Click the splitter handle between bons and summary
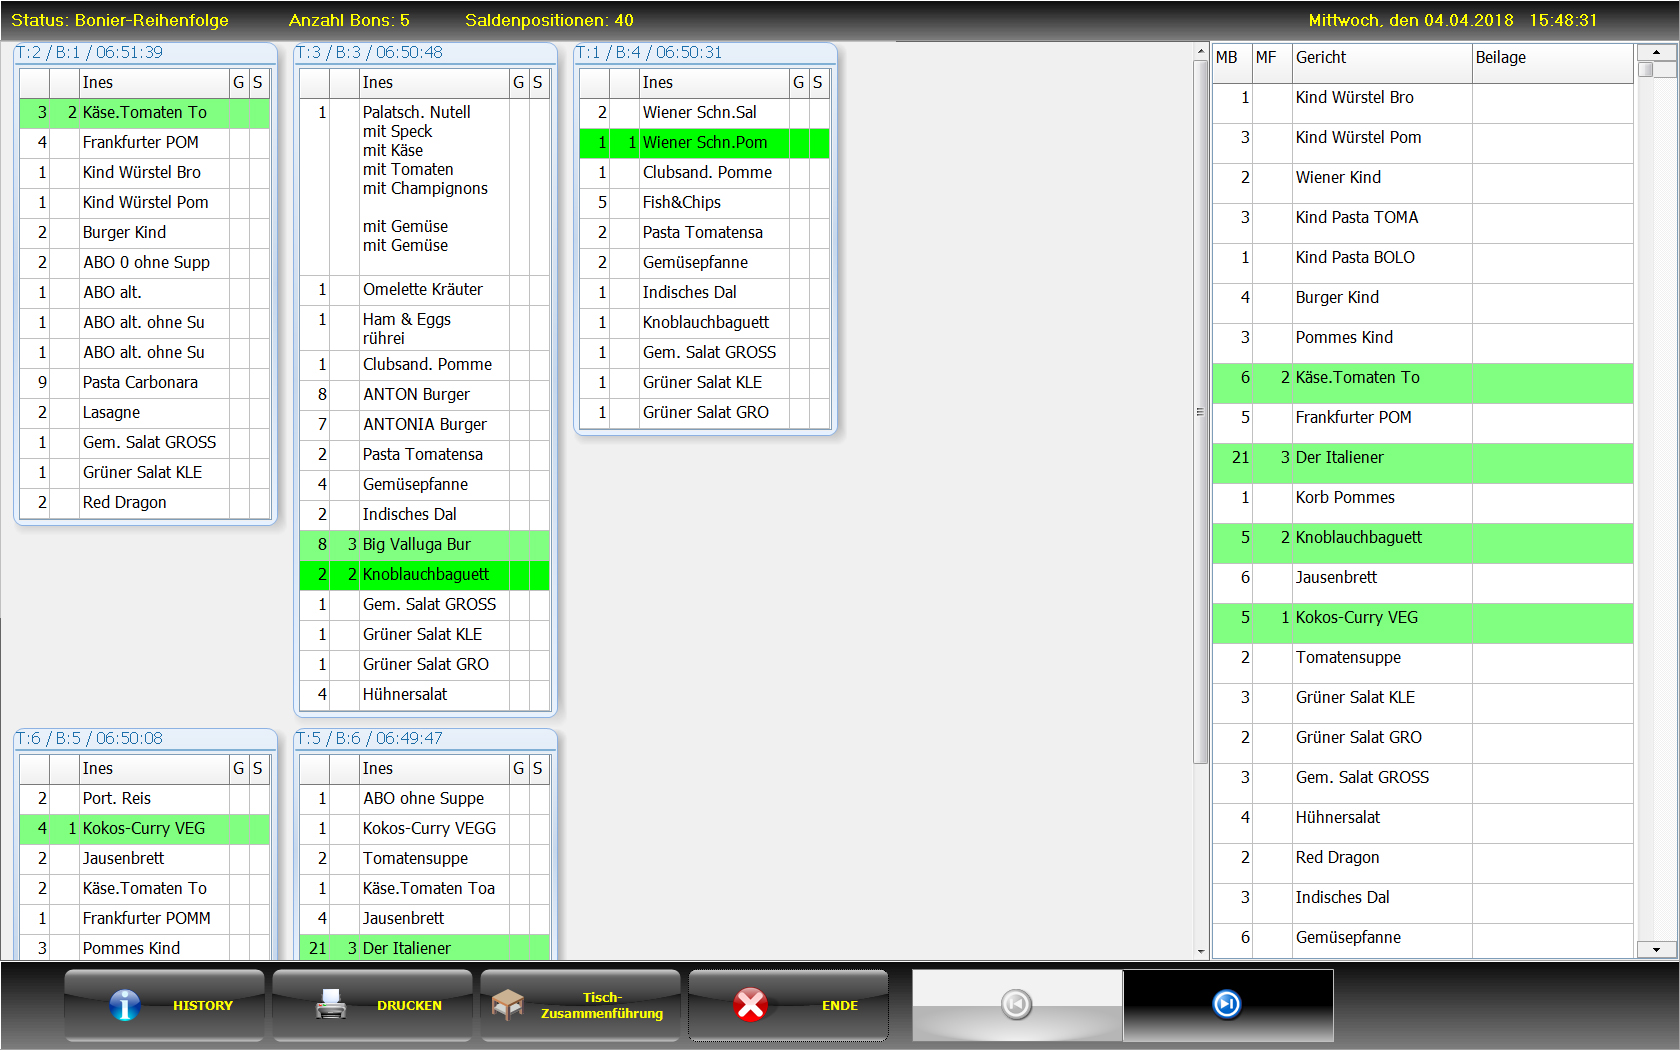Screen dimensions: 1680x1050 1200,412
